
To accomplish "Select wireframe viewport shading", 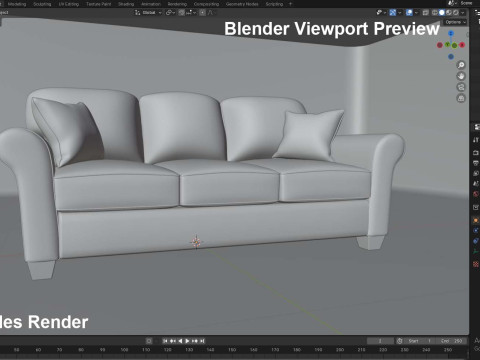I will pyautogui.click(x=435, y=13).
